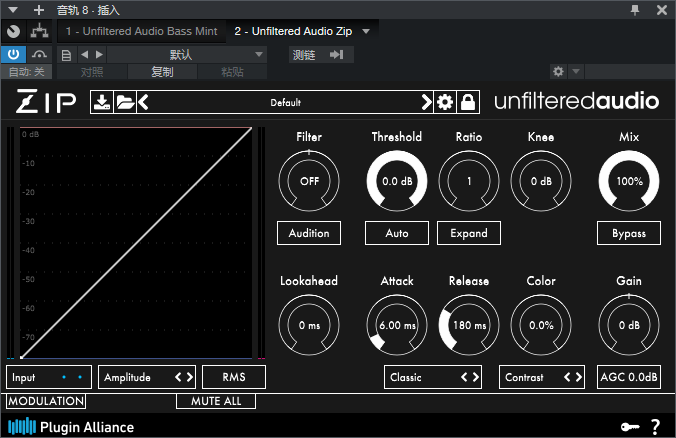Click the Plugin Alliance logo
676x438 pixels.
tap(71, 427)
